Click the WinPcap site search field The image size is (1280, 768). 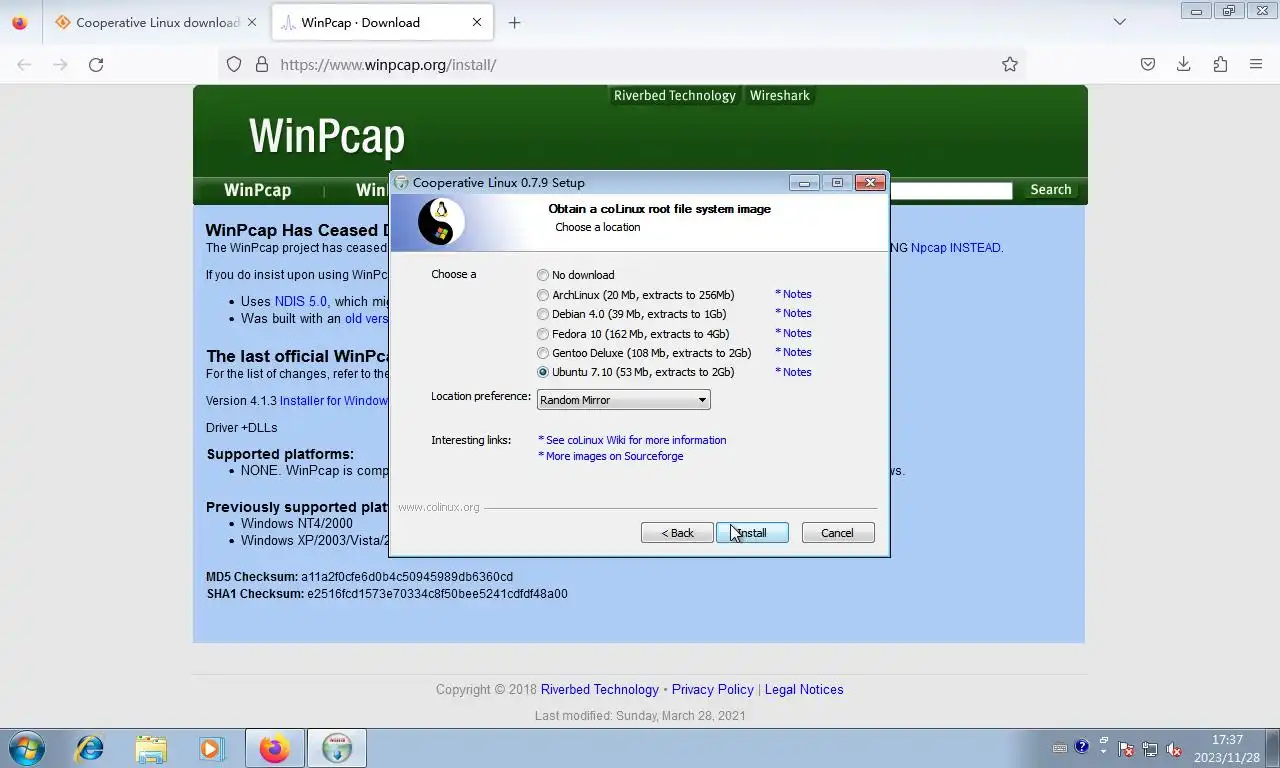pyautogui.click(x=951, y=190)
